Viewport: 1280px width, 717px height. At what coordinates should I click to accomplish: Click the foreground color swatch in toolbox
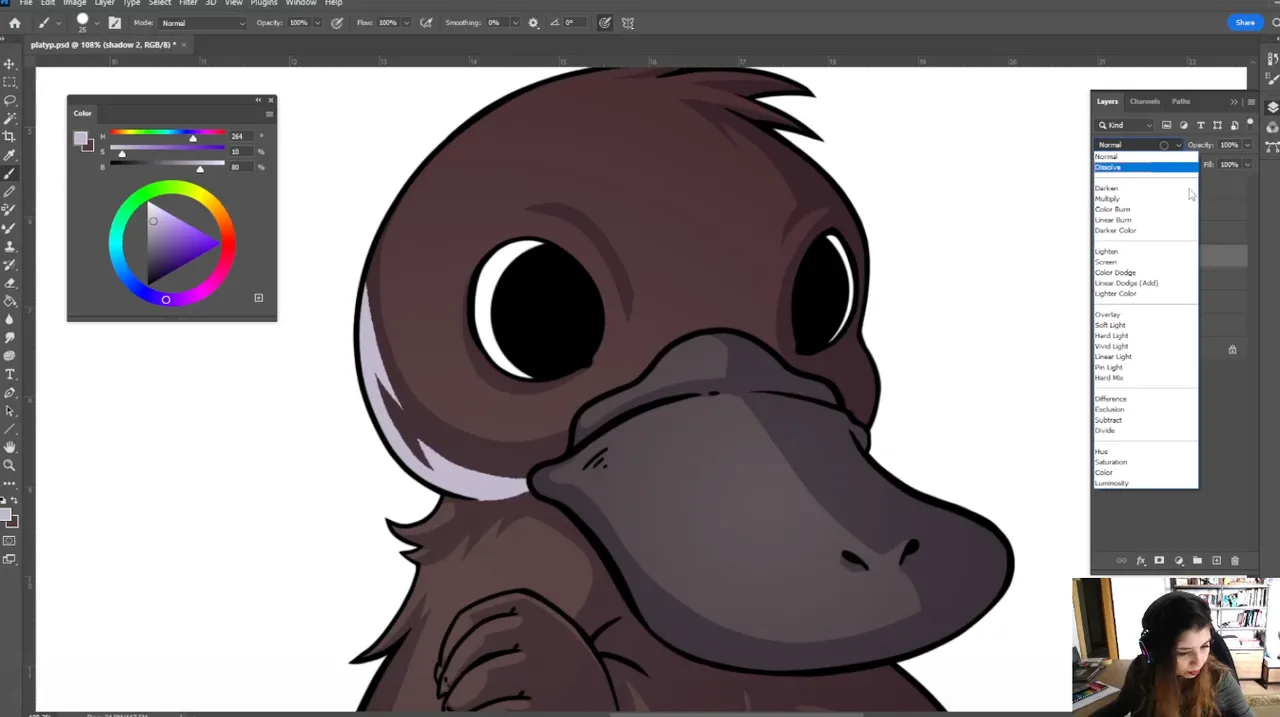coord(6,516)
